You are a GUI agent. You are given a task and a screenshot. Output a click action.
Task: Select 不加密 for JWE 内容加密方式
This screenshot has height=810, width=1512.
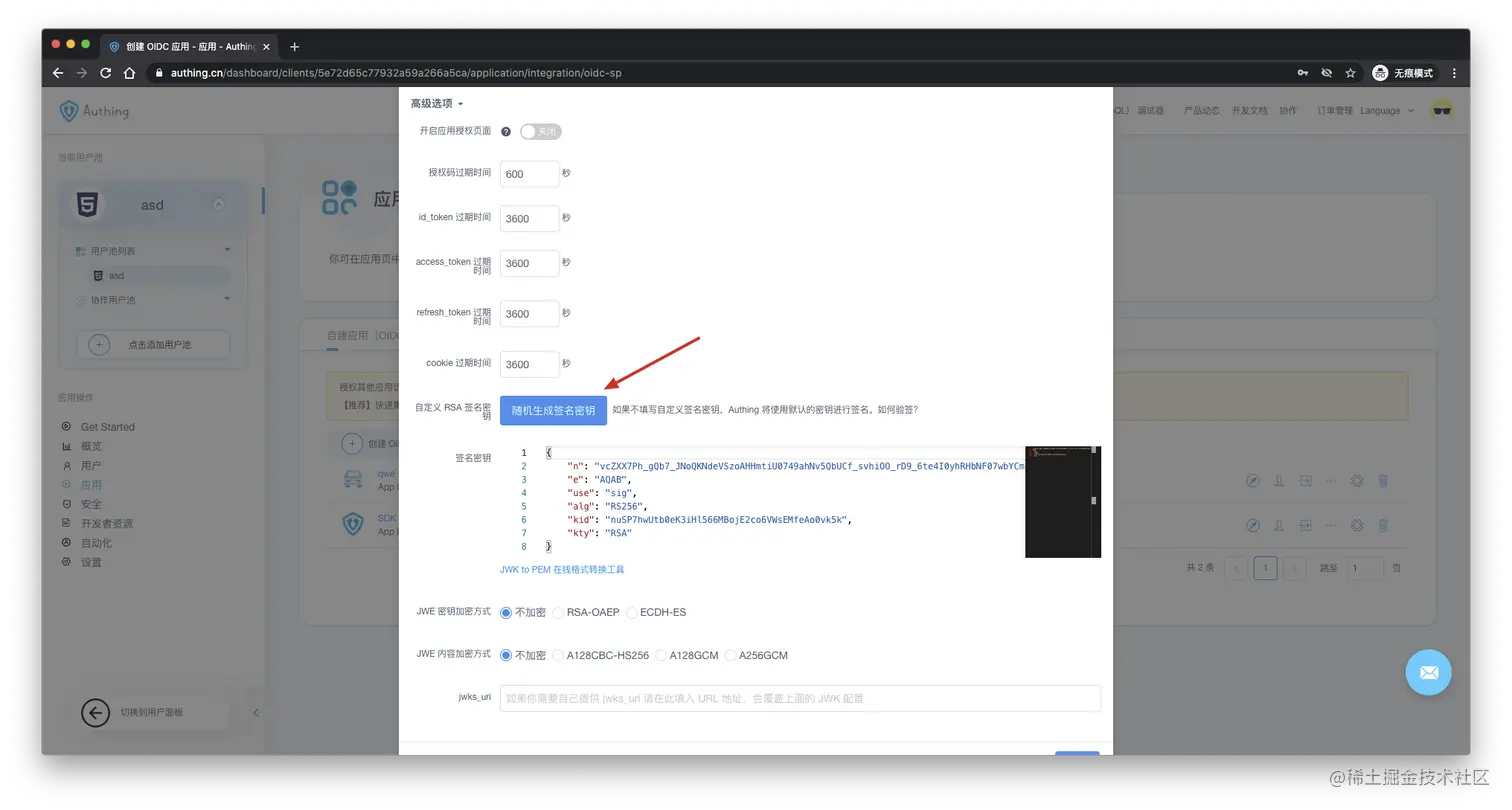506,655
